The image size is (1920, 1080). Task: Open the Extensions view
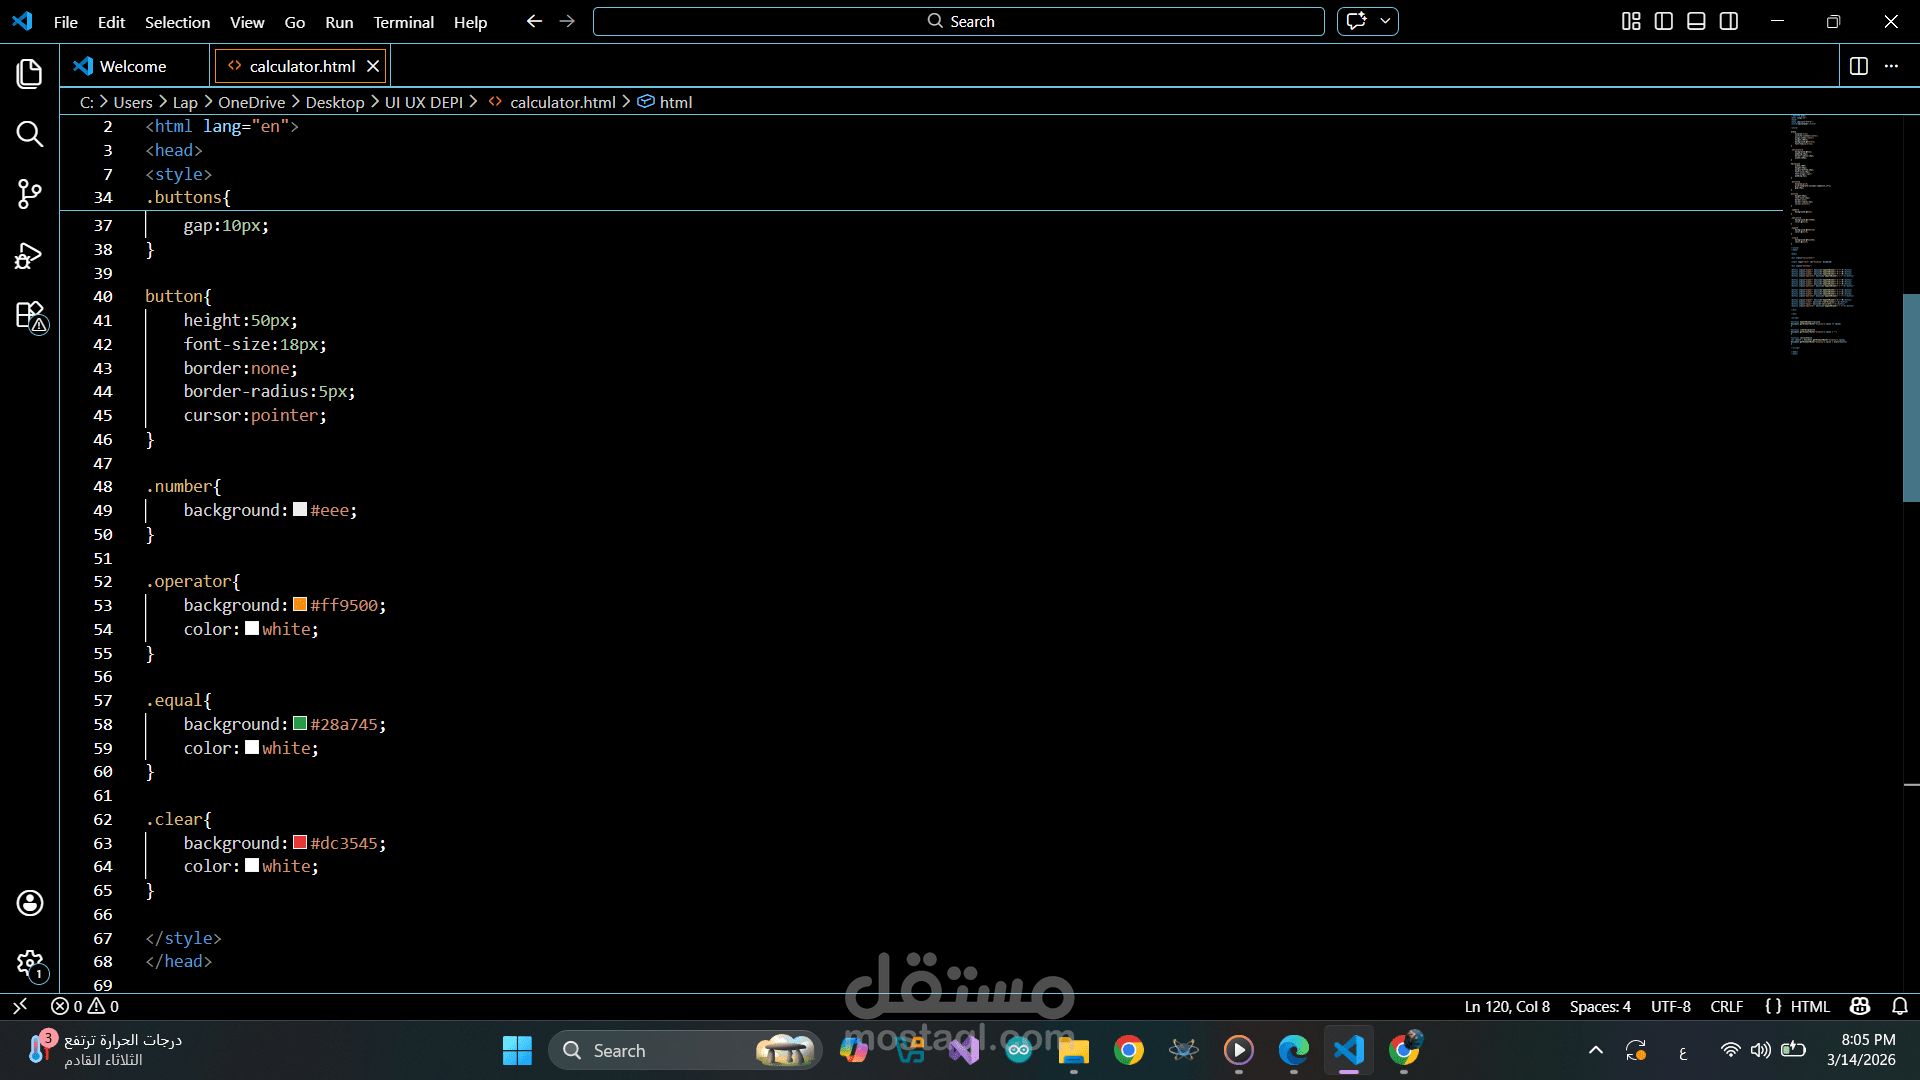click(29, 316)
